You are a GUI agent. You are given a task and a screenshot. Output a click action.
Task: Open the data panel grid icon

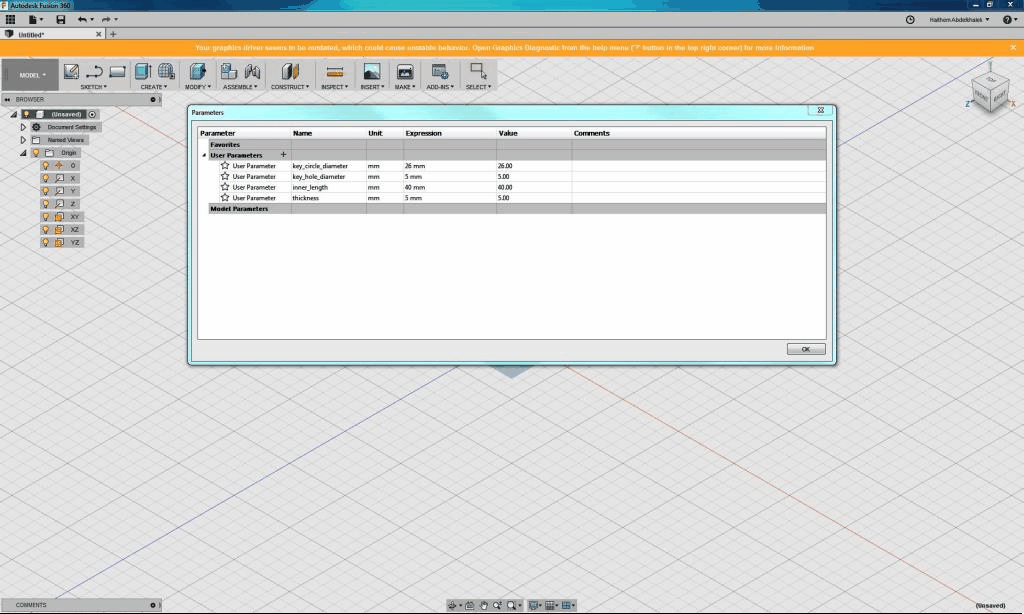(10, 20)
